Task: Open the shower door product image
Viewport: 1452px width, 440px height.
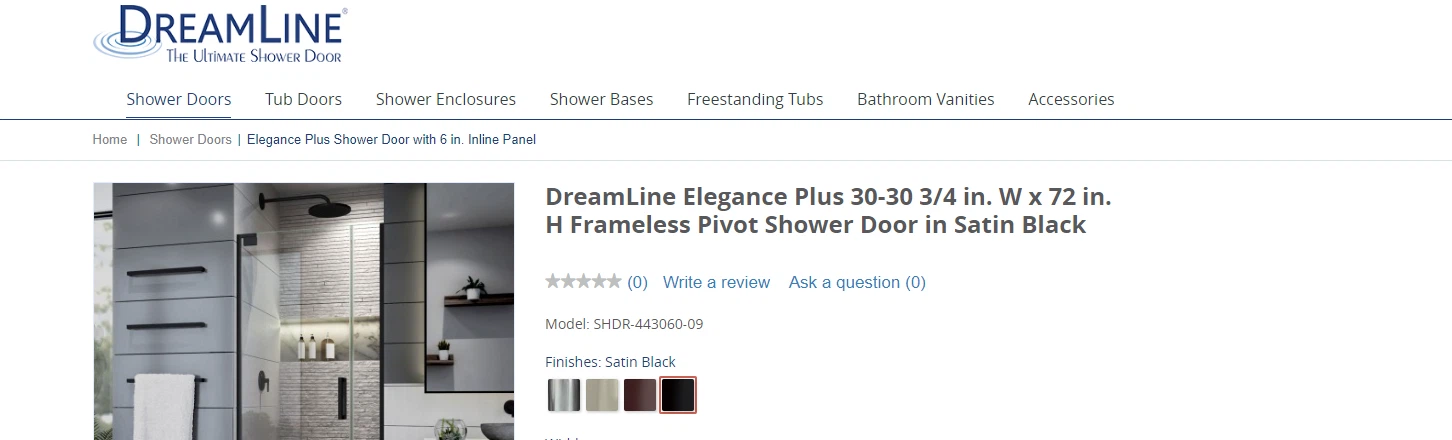Action: tap(303, 311)
